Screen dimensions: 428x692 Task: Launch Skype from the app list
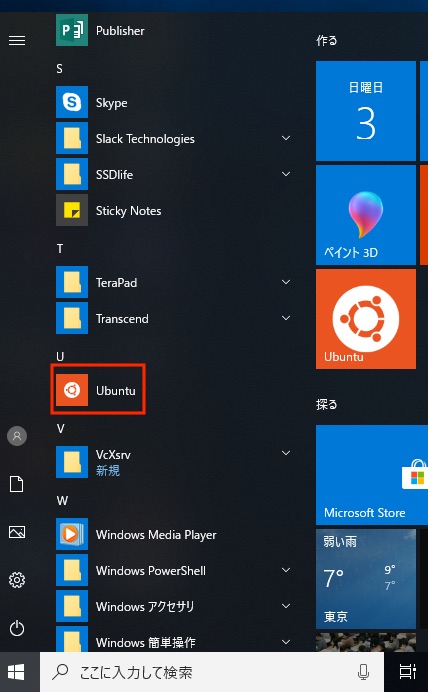172,102
